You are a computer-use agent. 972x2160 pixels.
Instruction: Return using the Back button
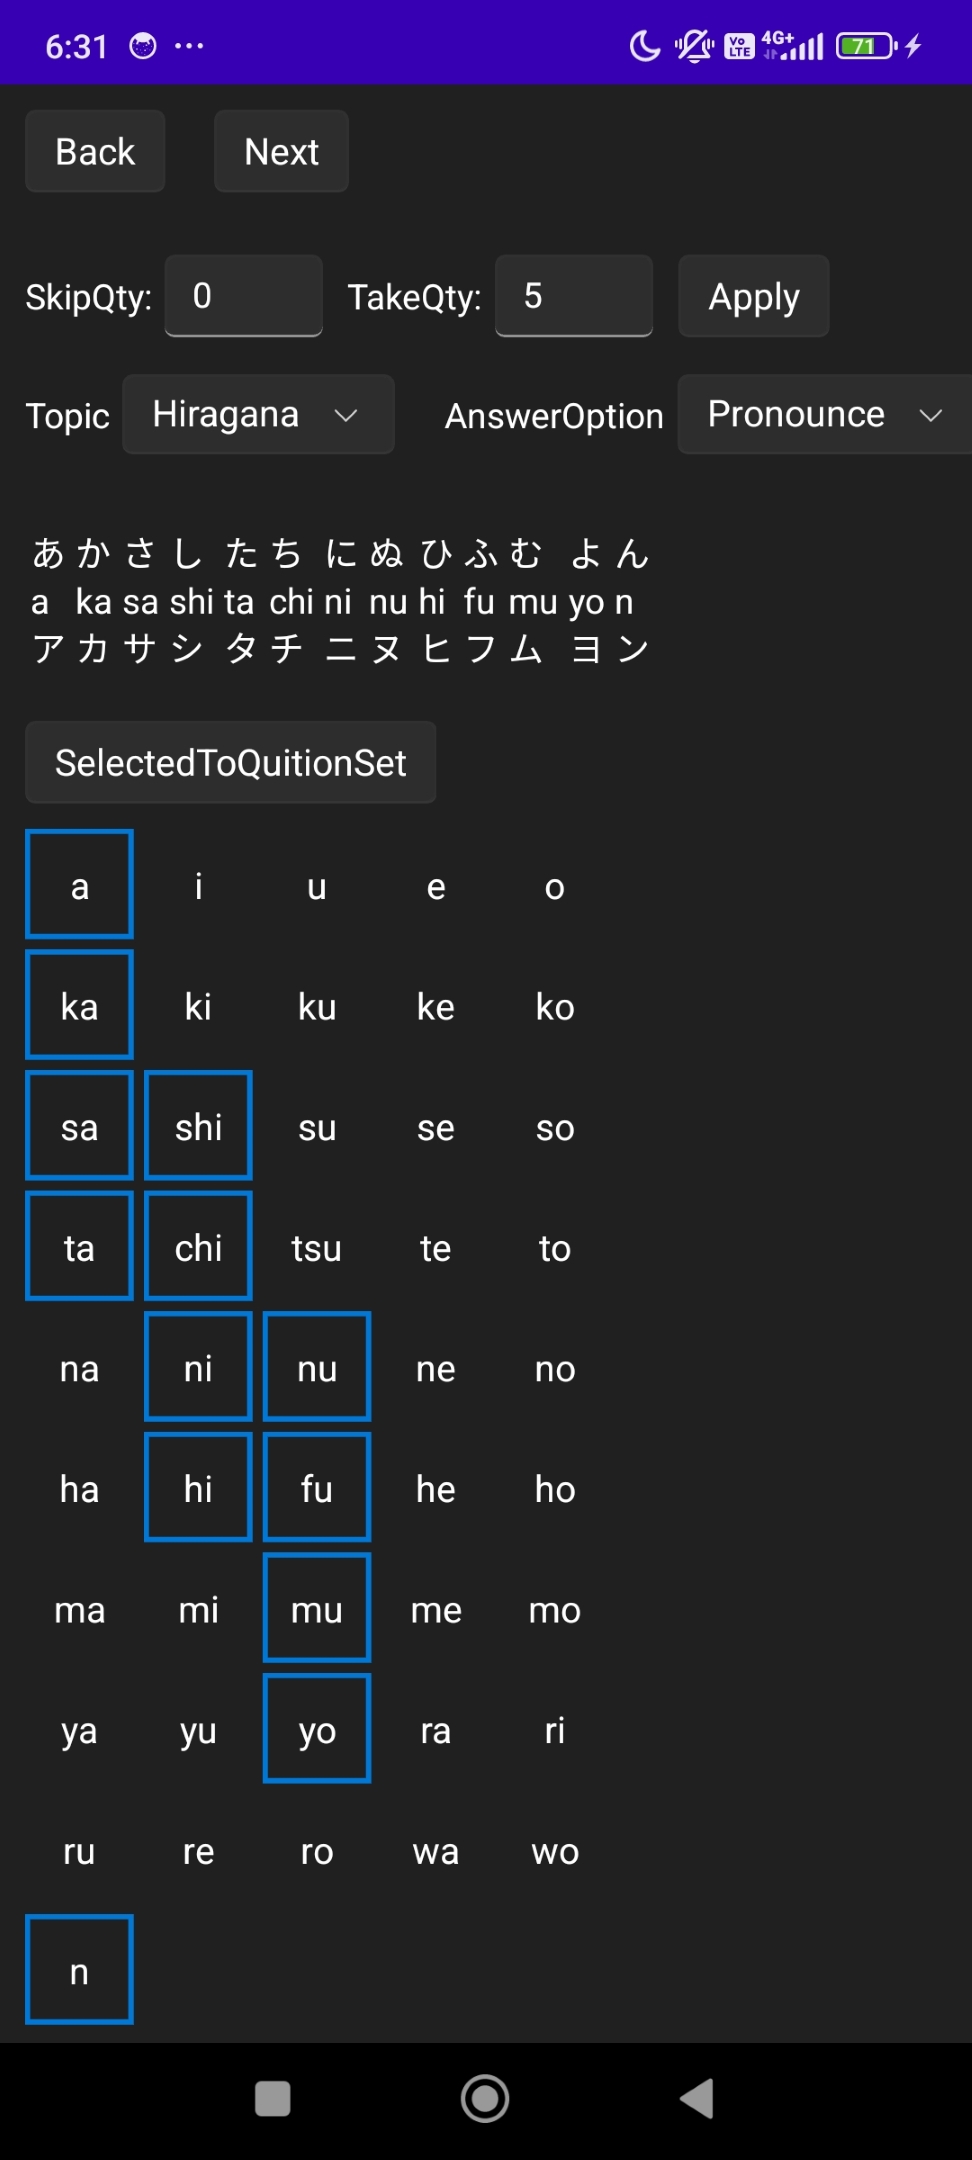pyautogui.click(x=95, y=151)
